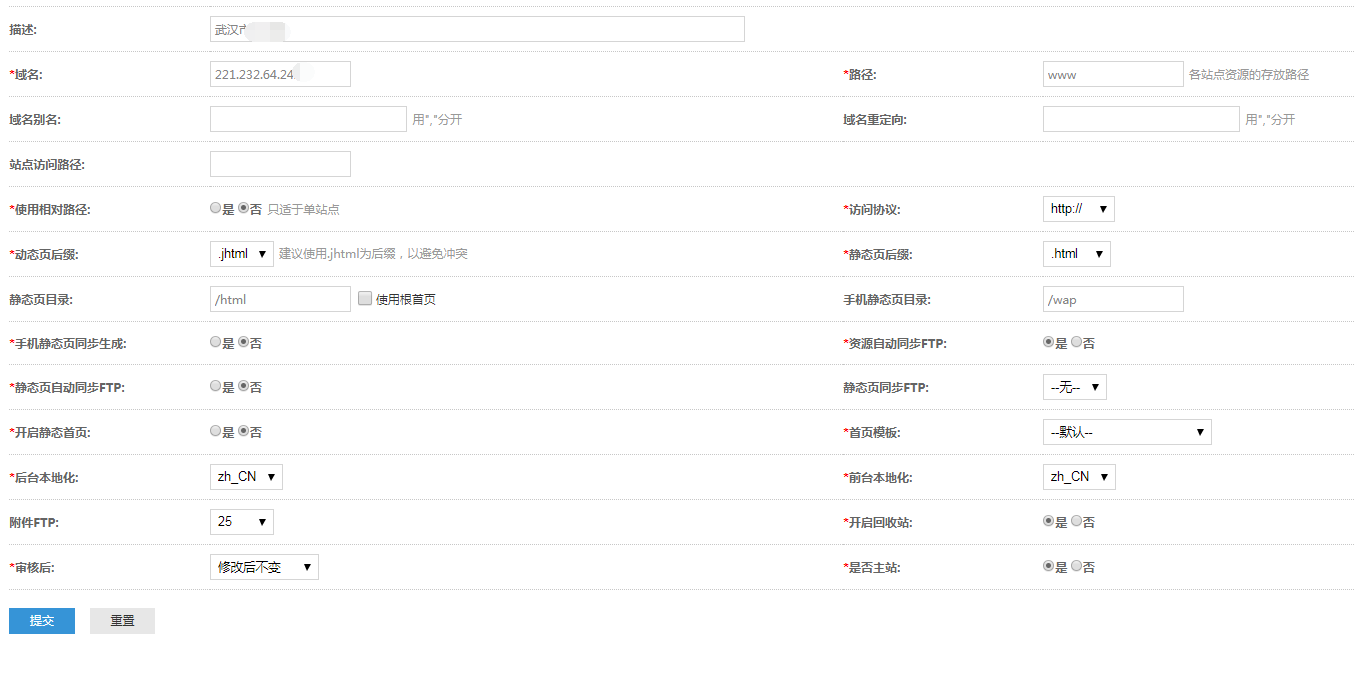Select 是 for 资源自动同步FTP
Viewport: 1354px width, 696px height.
(1048, 342)
